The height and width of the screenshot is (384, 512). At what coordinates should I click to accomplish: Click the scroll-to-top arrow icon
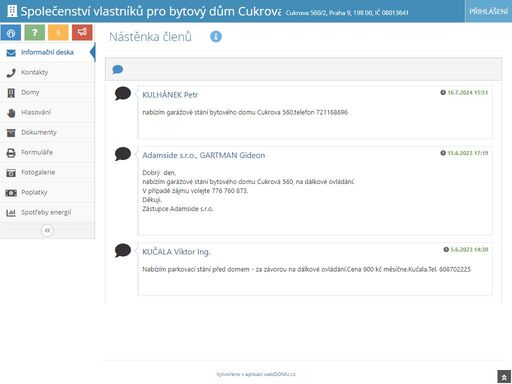coord(504,377)
